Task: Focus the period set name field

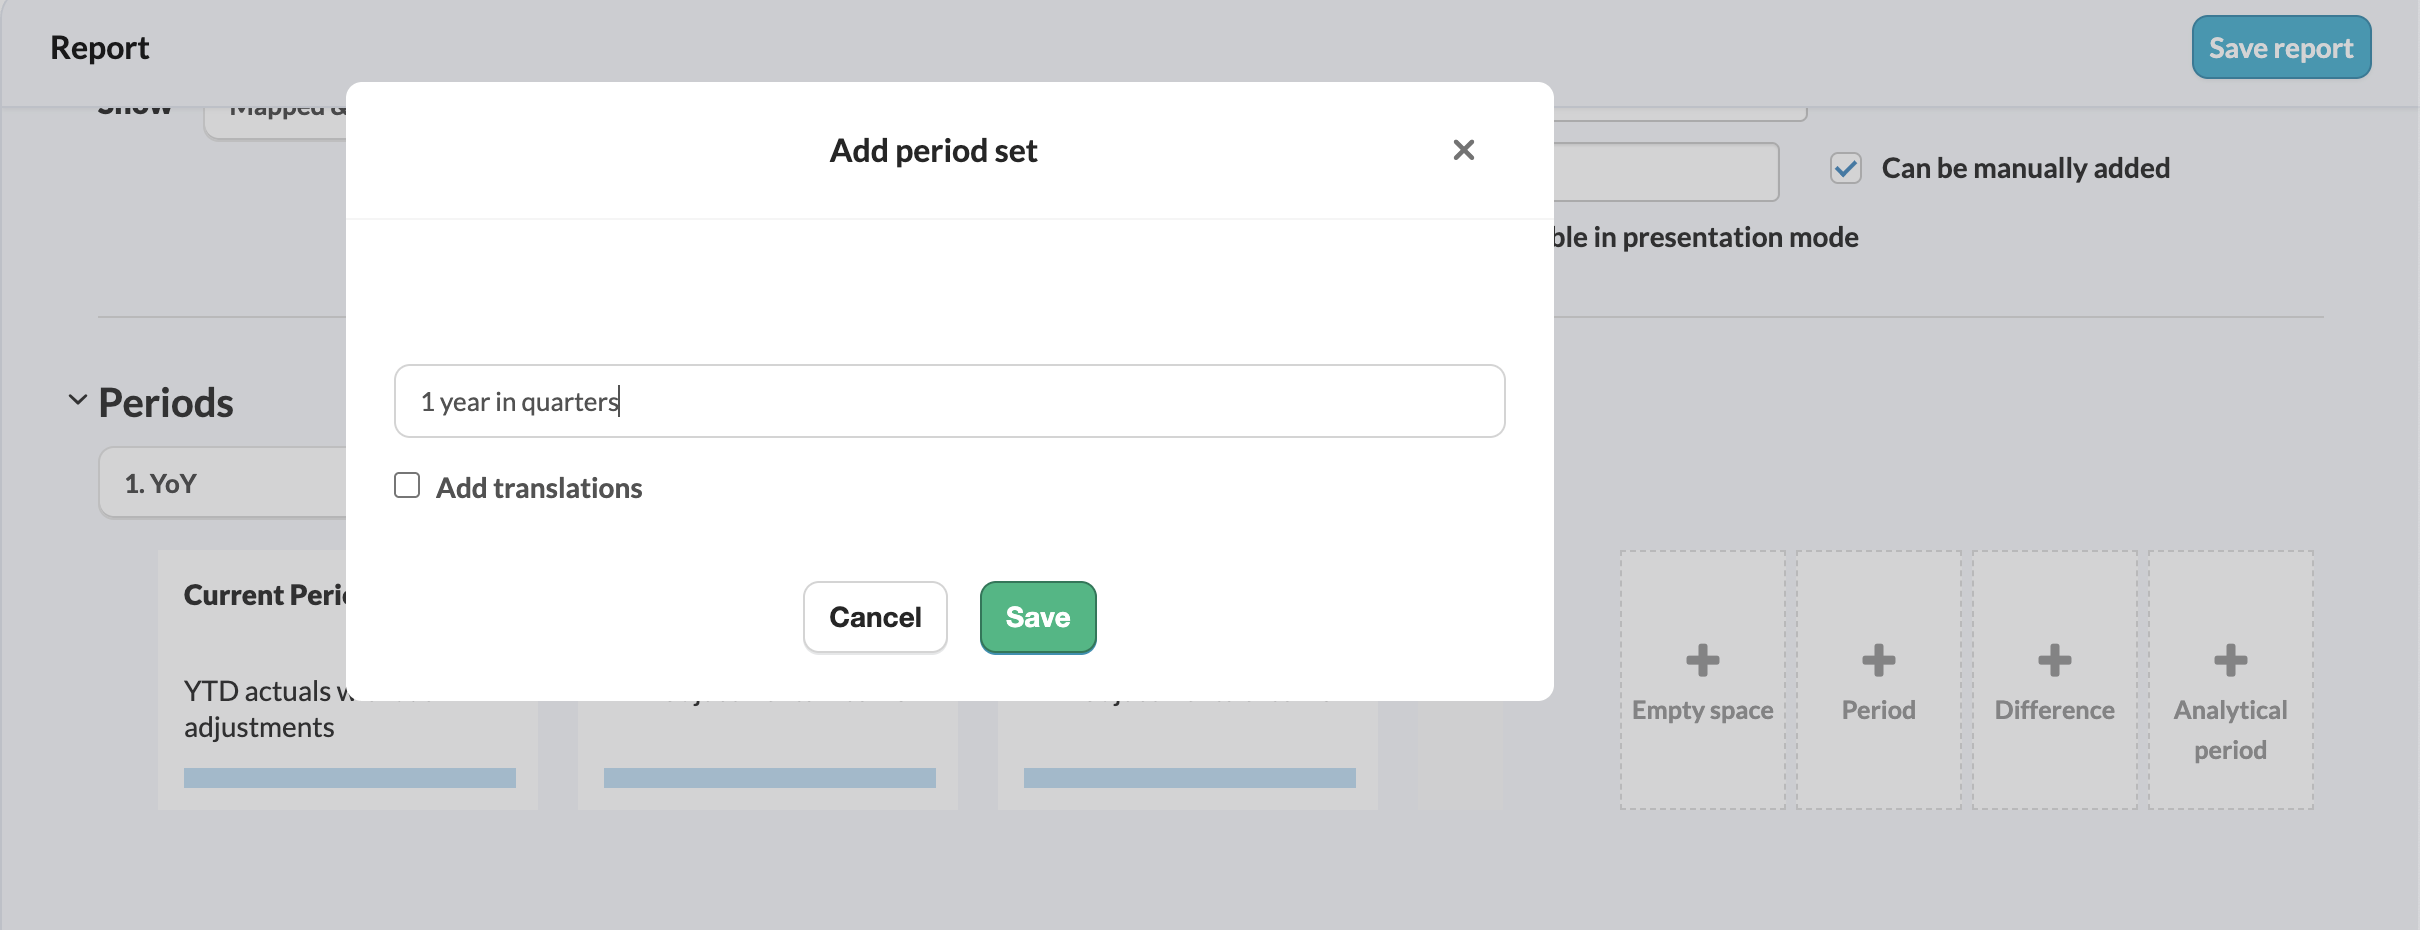Action: click(x=949, y=401)
